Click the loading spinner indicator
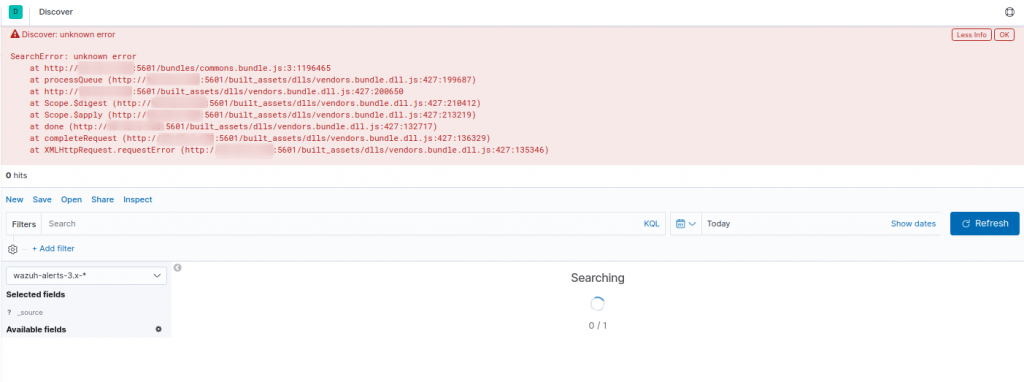 point(598,304)
